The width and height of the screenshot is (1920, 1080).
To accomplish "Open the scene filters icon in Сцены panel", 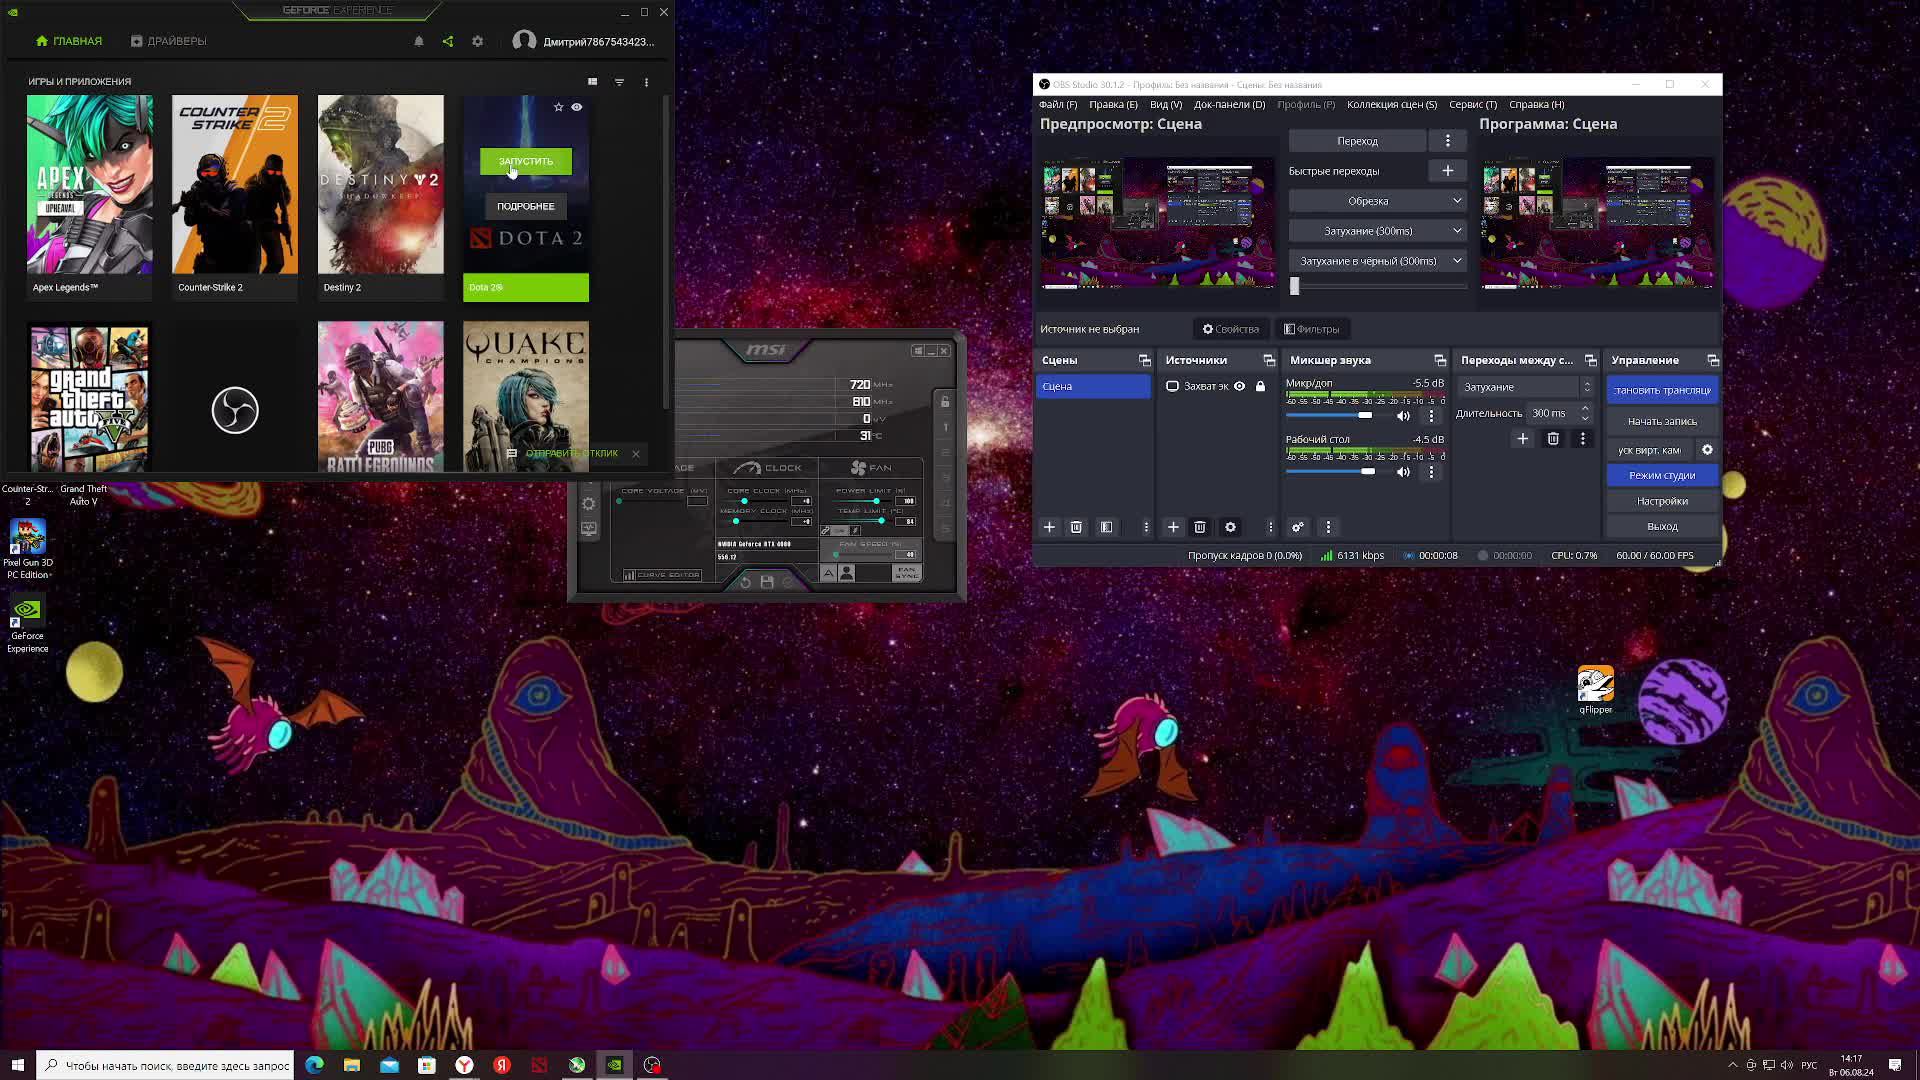I will click(x=1106, y=527).
